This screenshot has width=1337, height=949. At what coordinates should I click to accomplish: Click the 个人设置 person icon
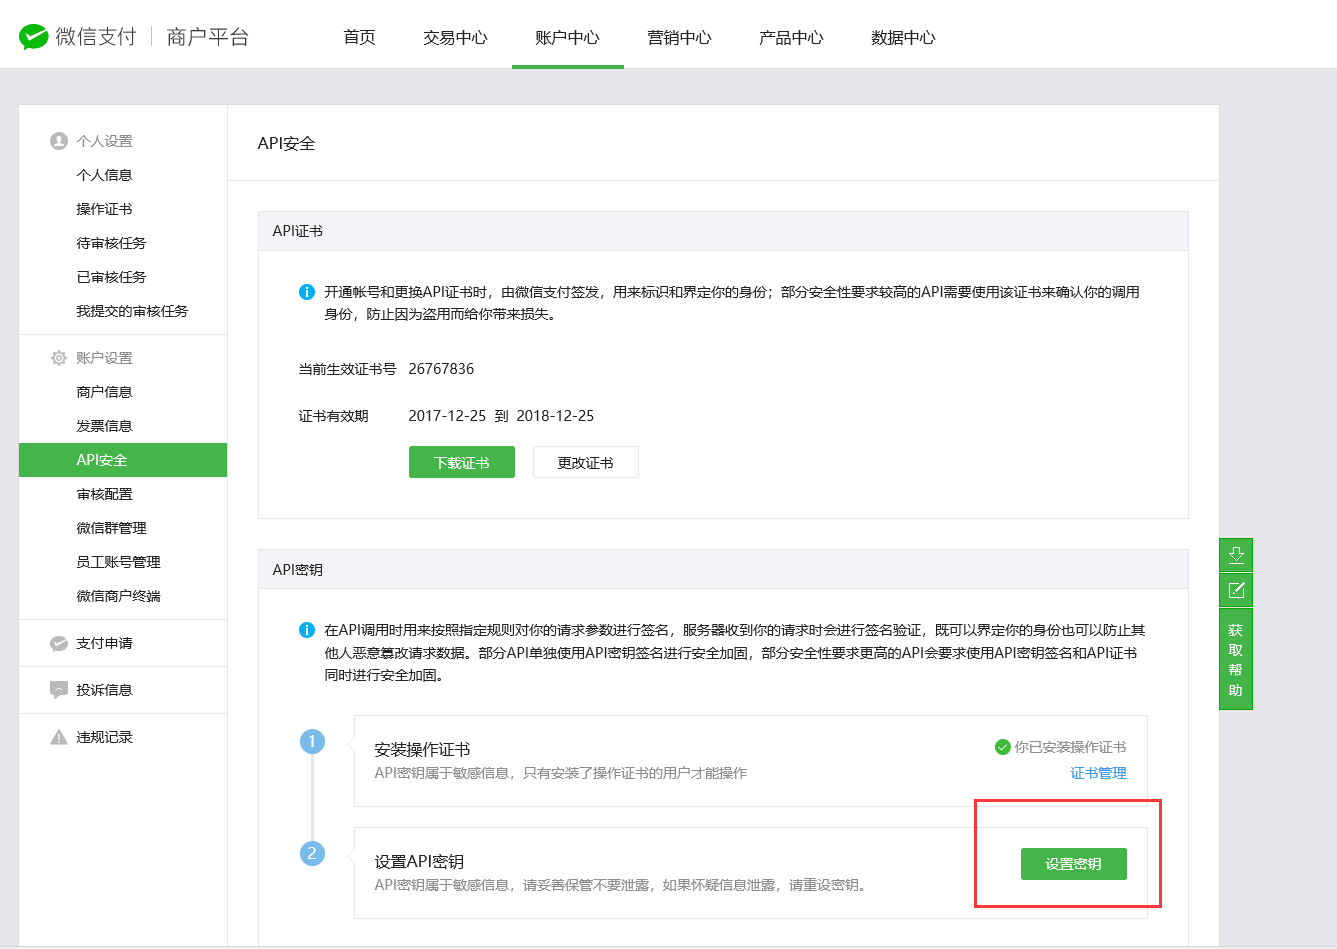59,141
